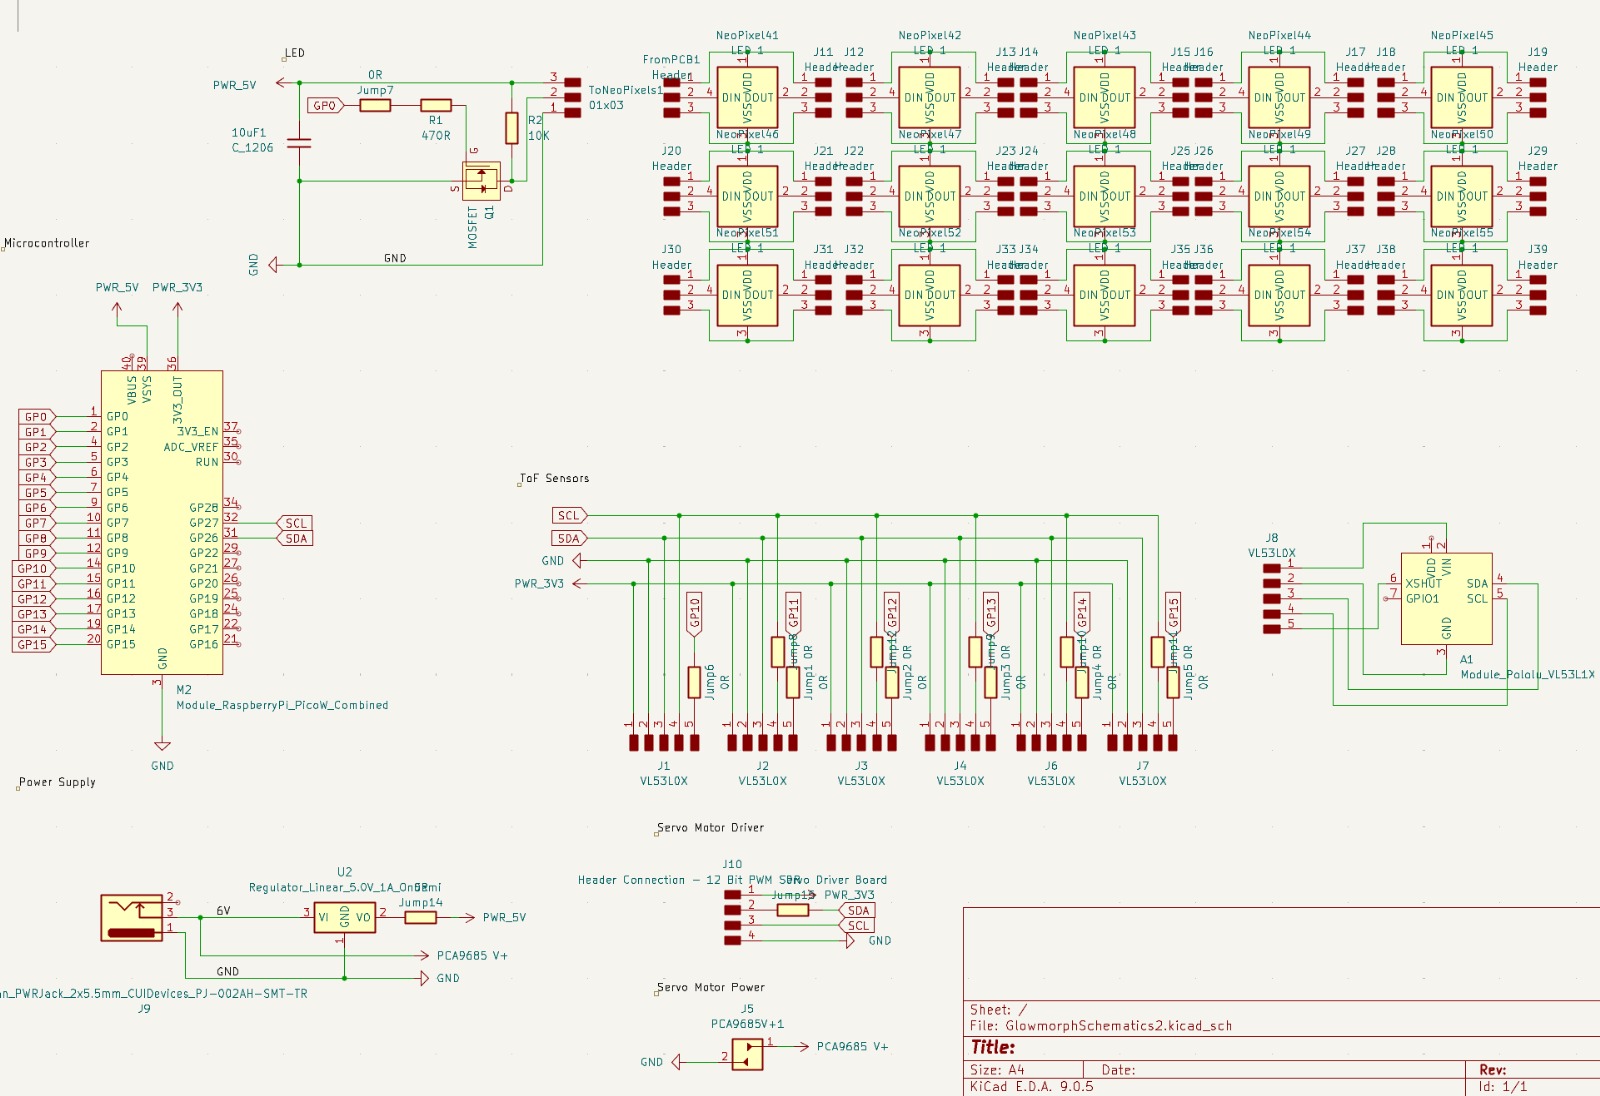Image resolution: width=1600 pixels, height=1096 pixels.
Task: Click the GP15 label in ToF Sensors section
Action: [1173, 613]
